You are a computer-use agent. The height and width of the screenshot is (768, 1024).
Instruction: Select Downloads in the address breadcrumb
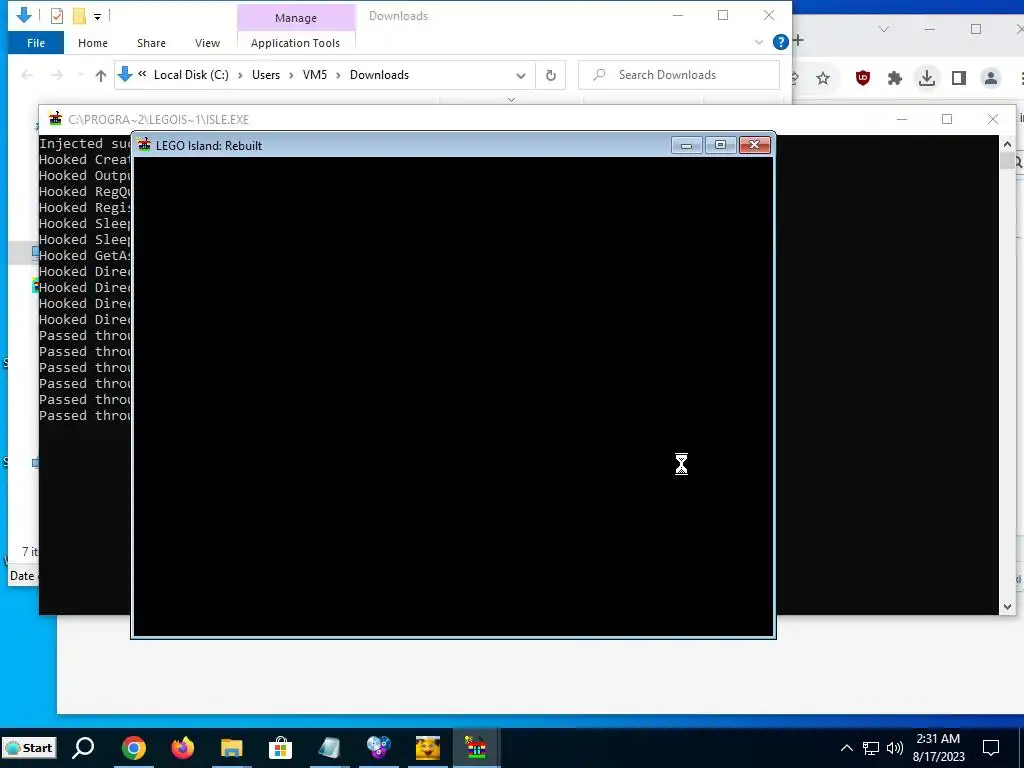[x=379, y=75]
